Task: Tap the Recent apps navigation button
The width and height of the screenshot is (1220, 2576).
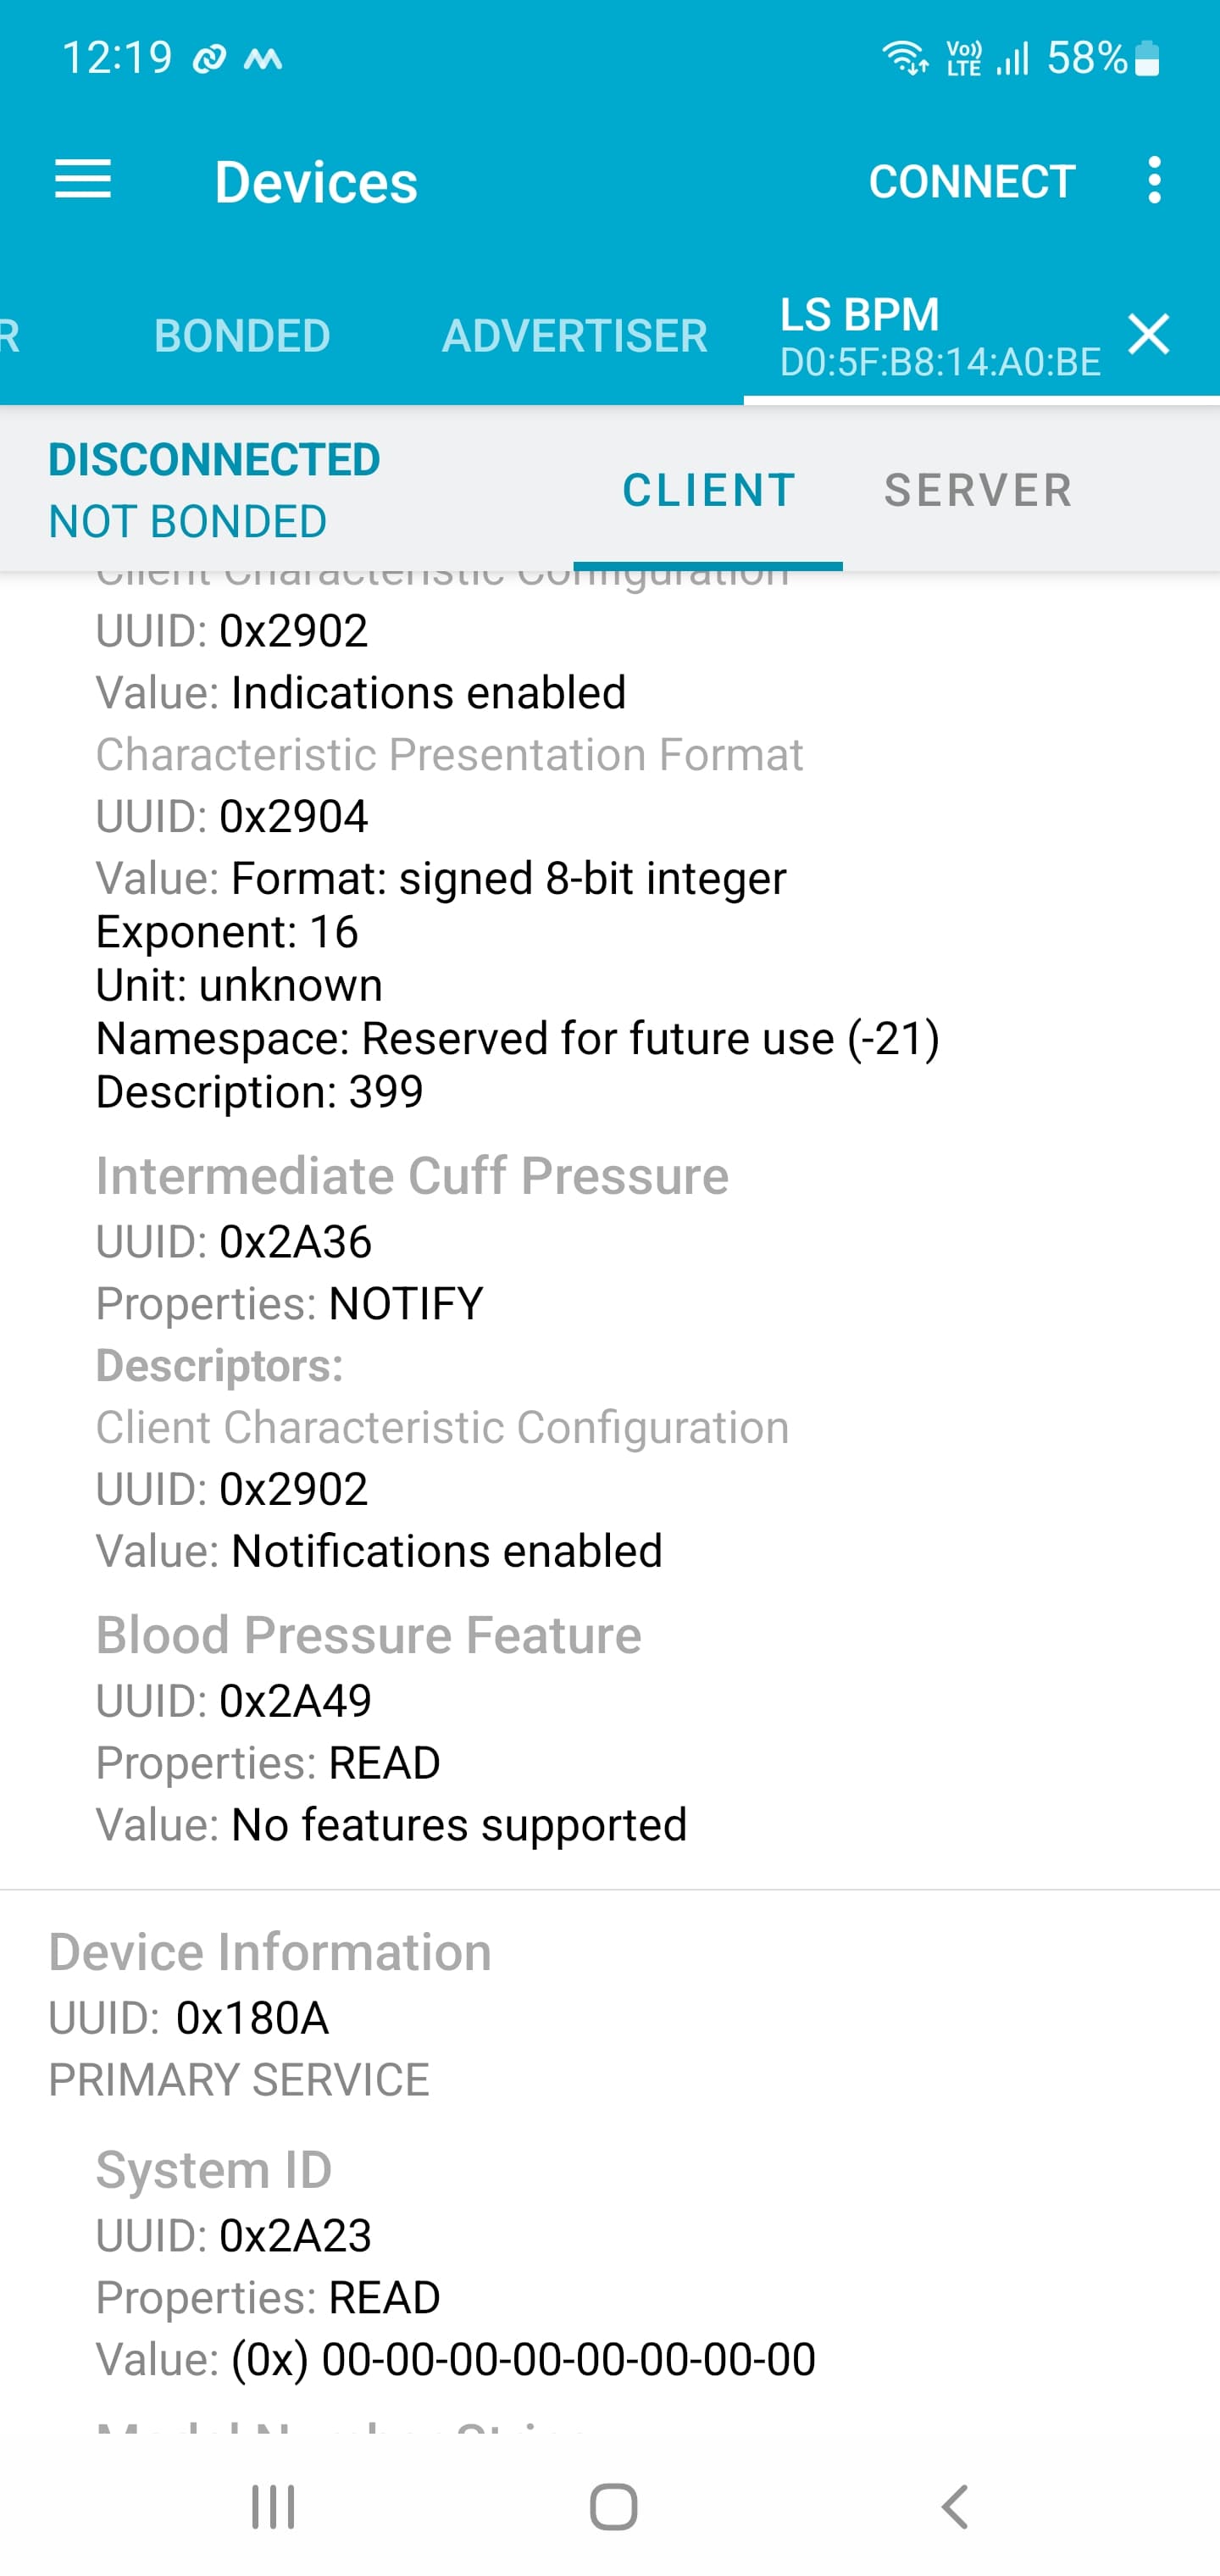Action: [x=273, y=2504]
